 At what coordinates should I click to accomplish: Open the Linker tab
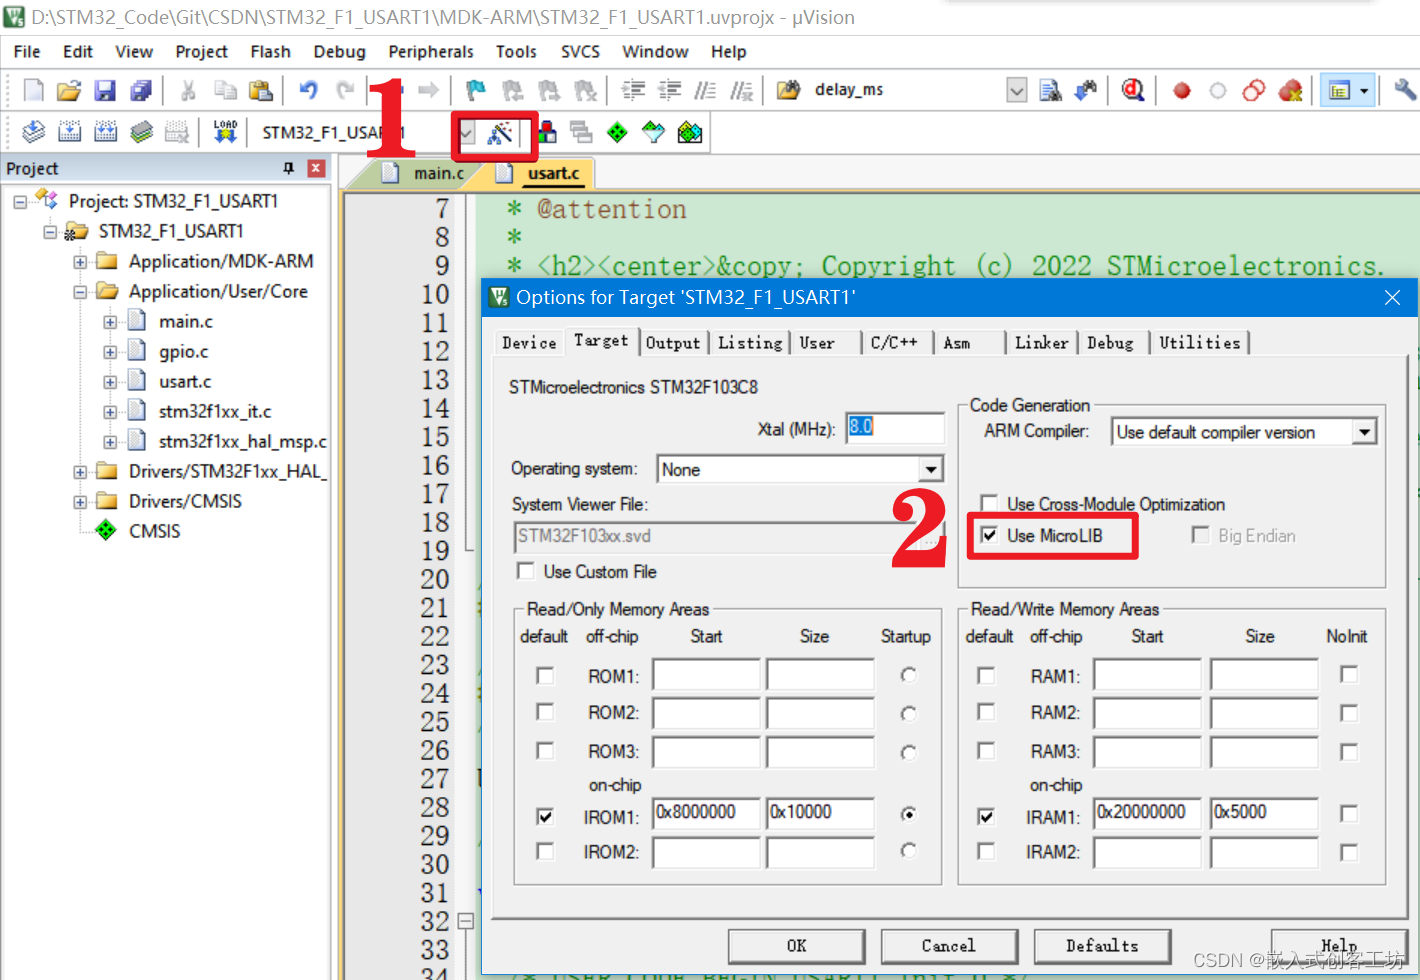(x=1041, y=343)
